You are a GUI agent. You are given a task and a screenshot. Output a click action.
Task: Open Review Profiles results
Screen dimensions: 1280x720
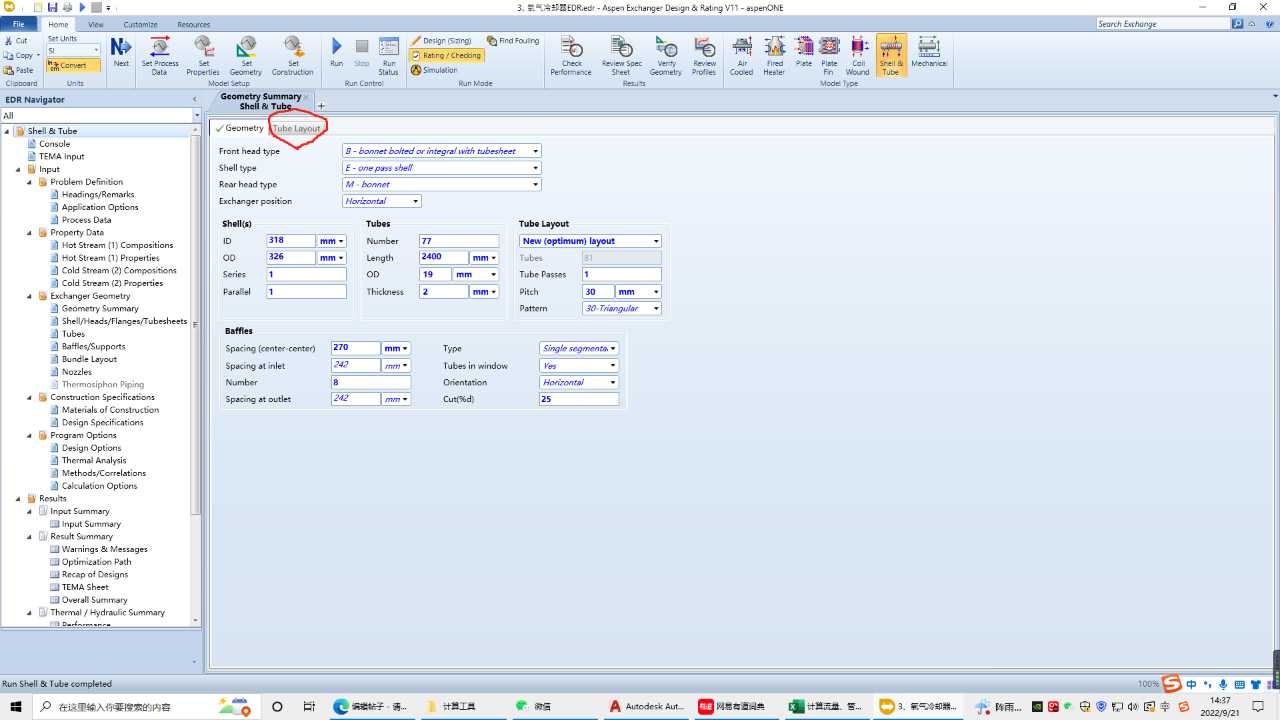point(705,55)
